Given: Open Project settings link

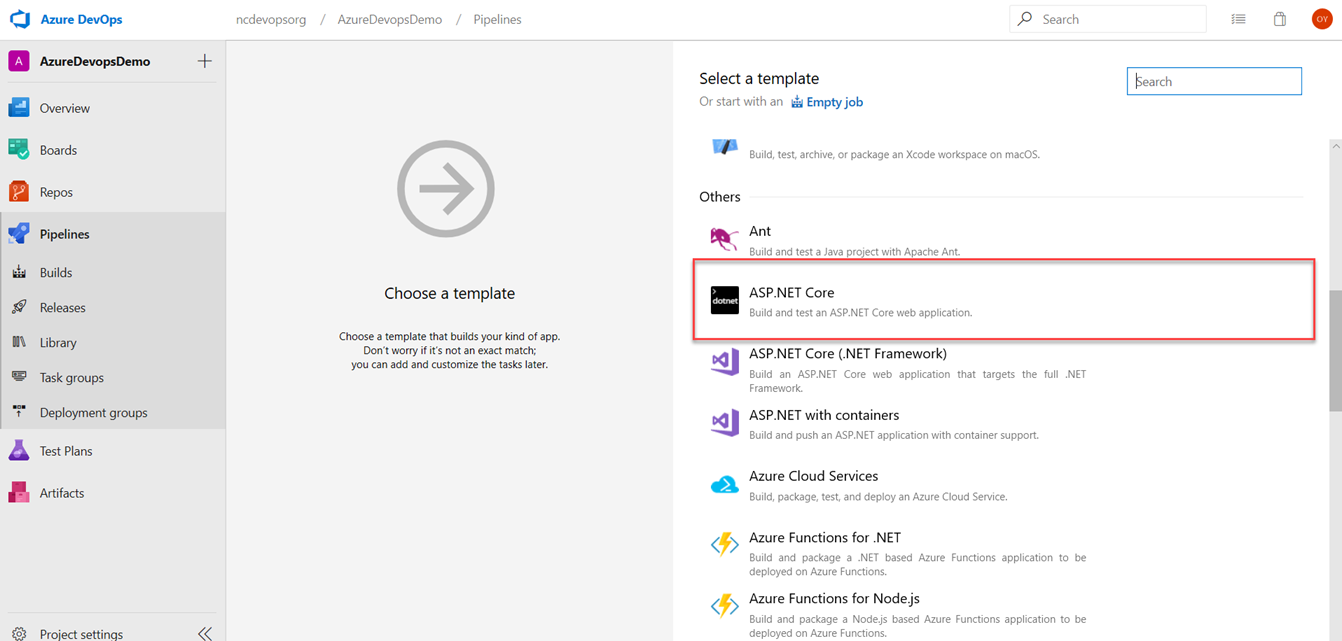Looking at the screenshot, I should pos(82,634).
